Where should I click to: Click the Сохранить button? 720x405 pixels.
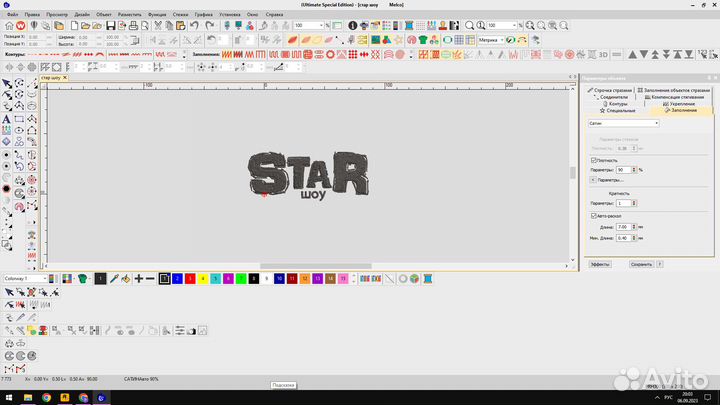point(641,265)
